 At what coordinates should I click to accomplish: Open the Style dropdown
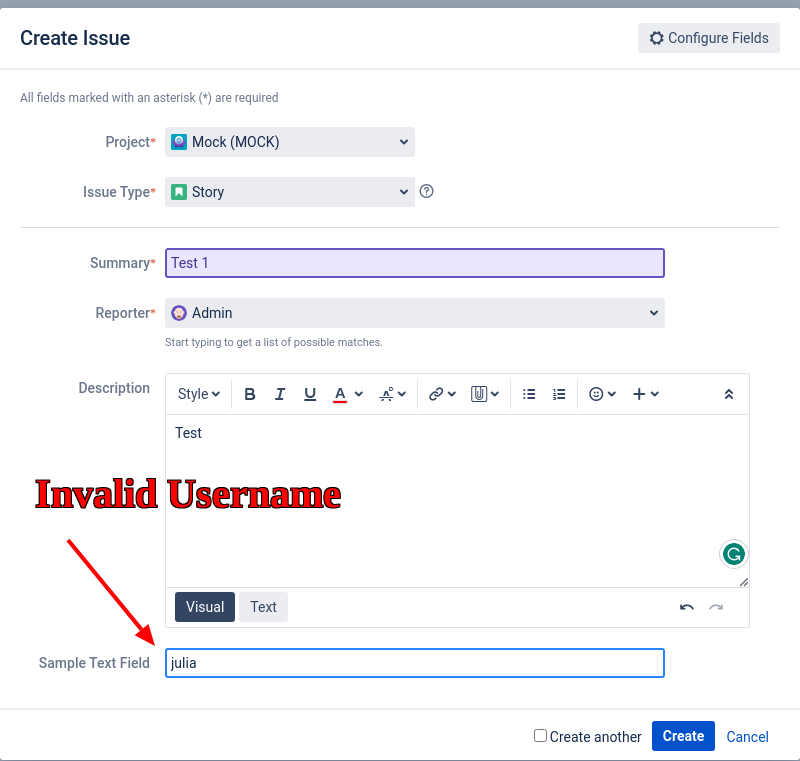[x=198, y=394]
